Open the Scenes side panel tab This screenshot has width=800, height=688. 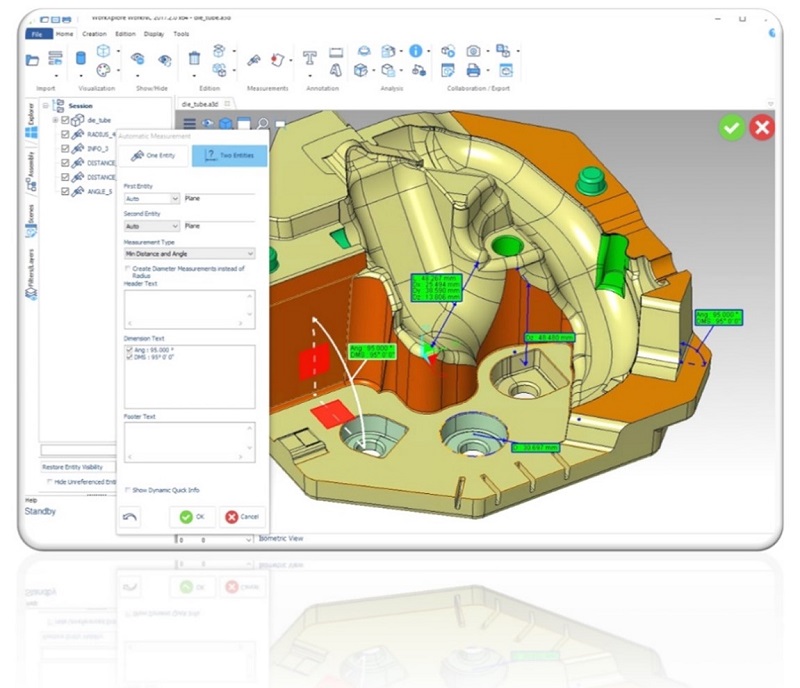pyautogui.click(x=31, y=220)
